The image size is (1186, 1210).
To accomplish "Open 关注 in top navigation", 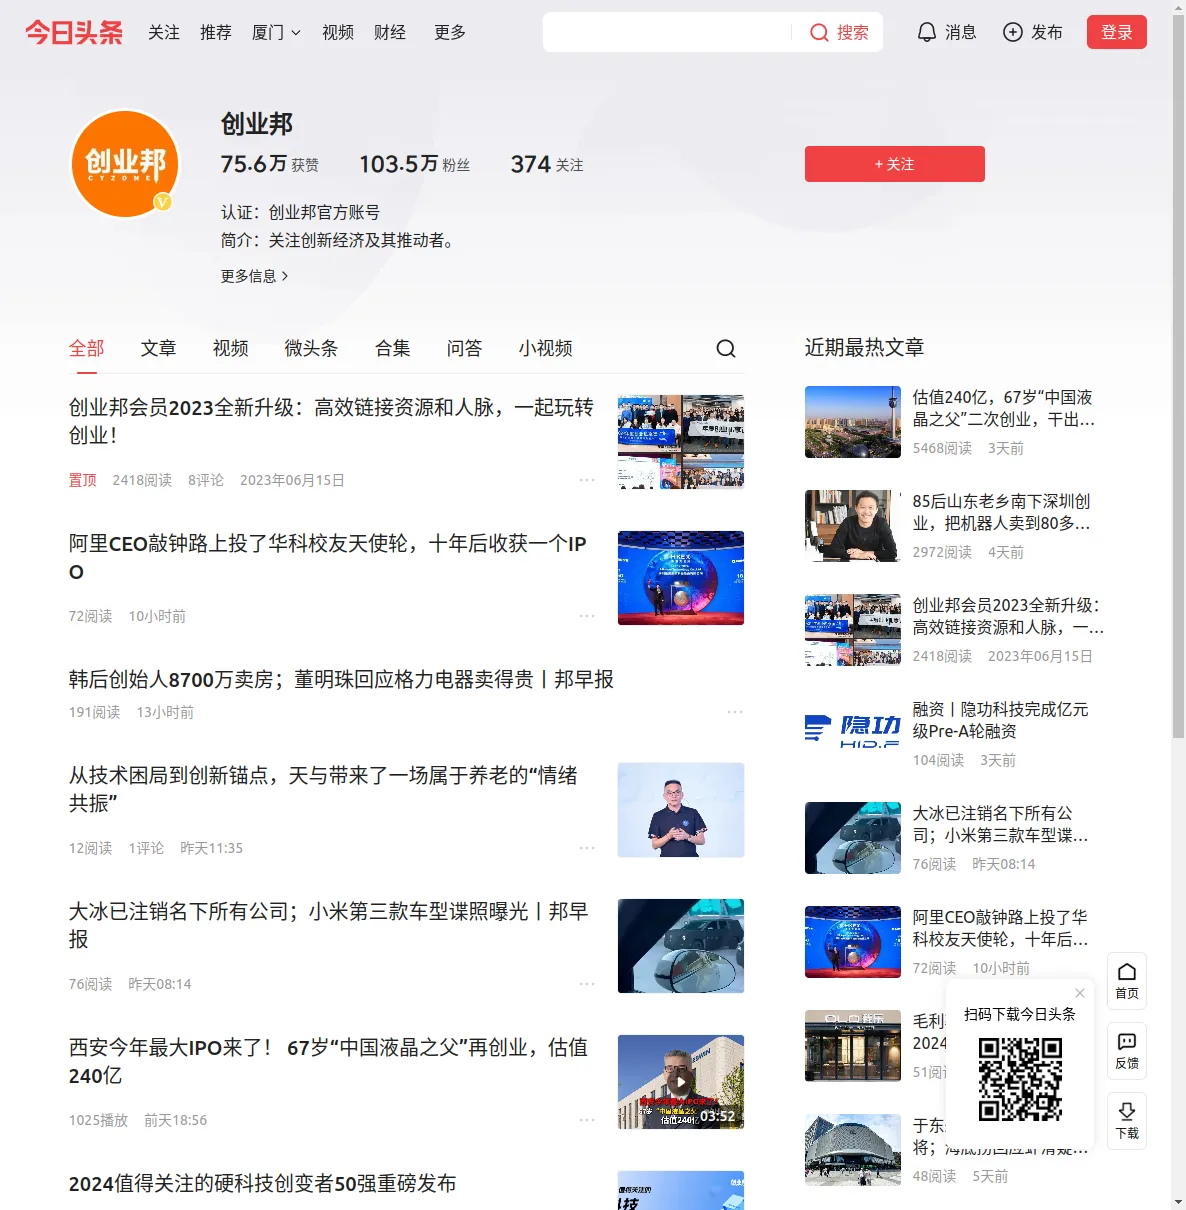I will pos(164,32).
